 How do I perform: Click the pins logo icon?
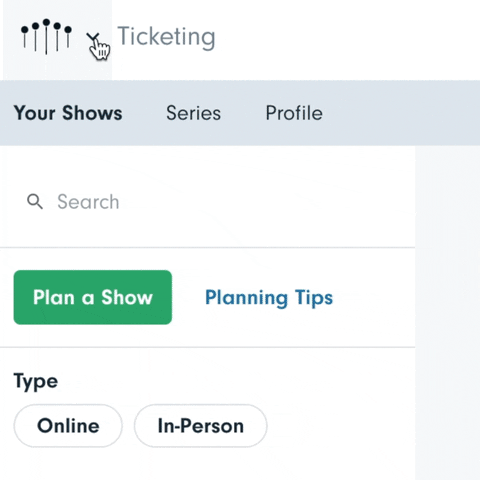coord(46,37)
